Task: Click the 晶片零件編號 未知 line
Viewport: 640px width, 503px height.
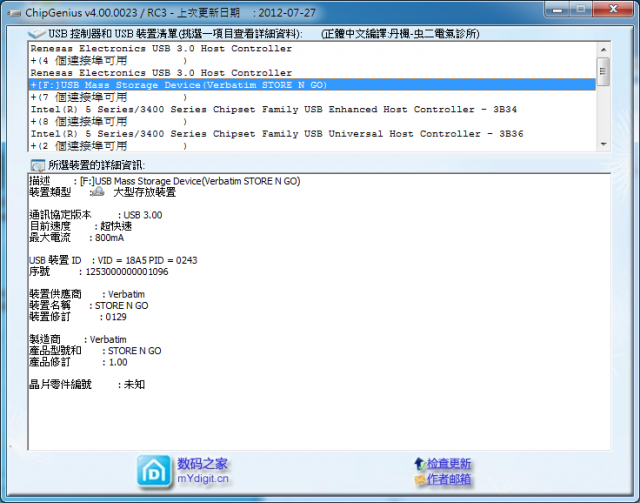Action: pyautogui.click(x=87, y=384)
